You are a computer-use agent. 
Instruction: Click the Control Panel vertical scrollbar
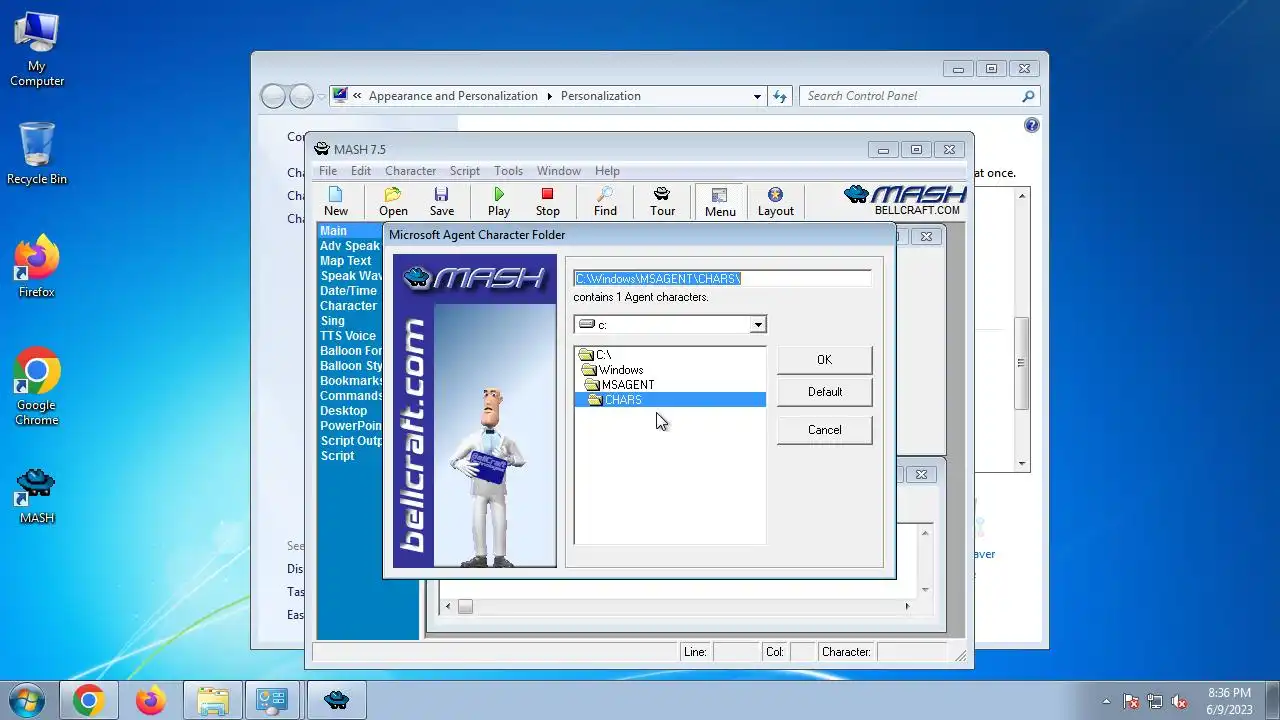1022,330
